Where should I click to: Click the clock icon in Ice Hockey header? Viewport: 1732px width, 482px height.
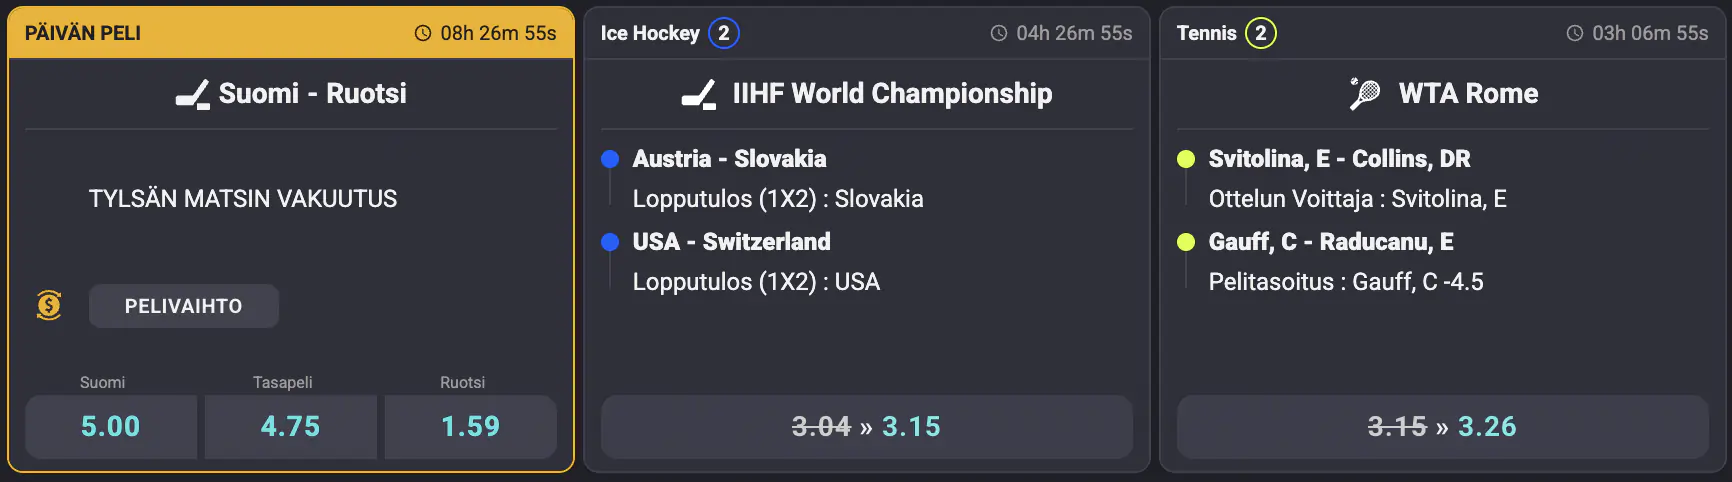coord(998,33)
